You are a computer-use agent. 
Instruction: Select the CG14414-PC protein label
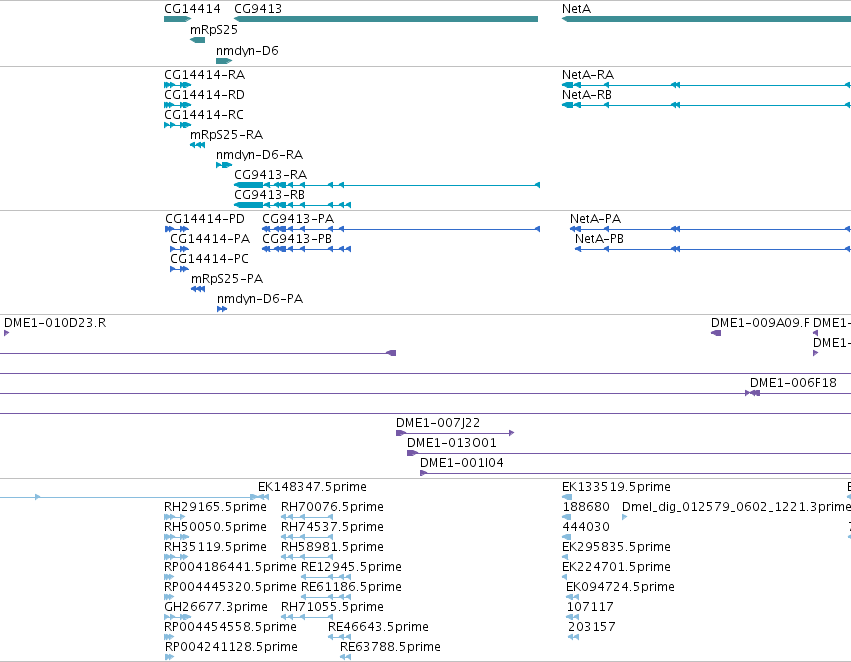(x=209, y=259)
